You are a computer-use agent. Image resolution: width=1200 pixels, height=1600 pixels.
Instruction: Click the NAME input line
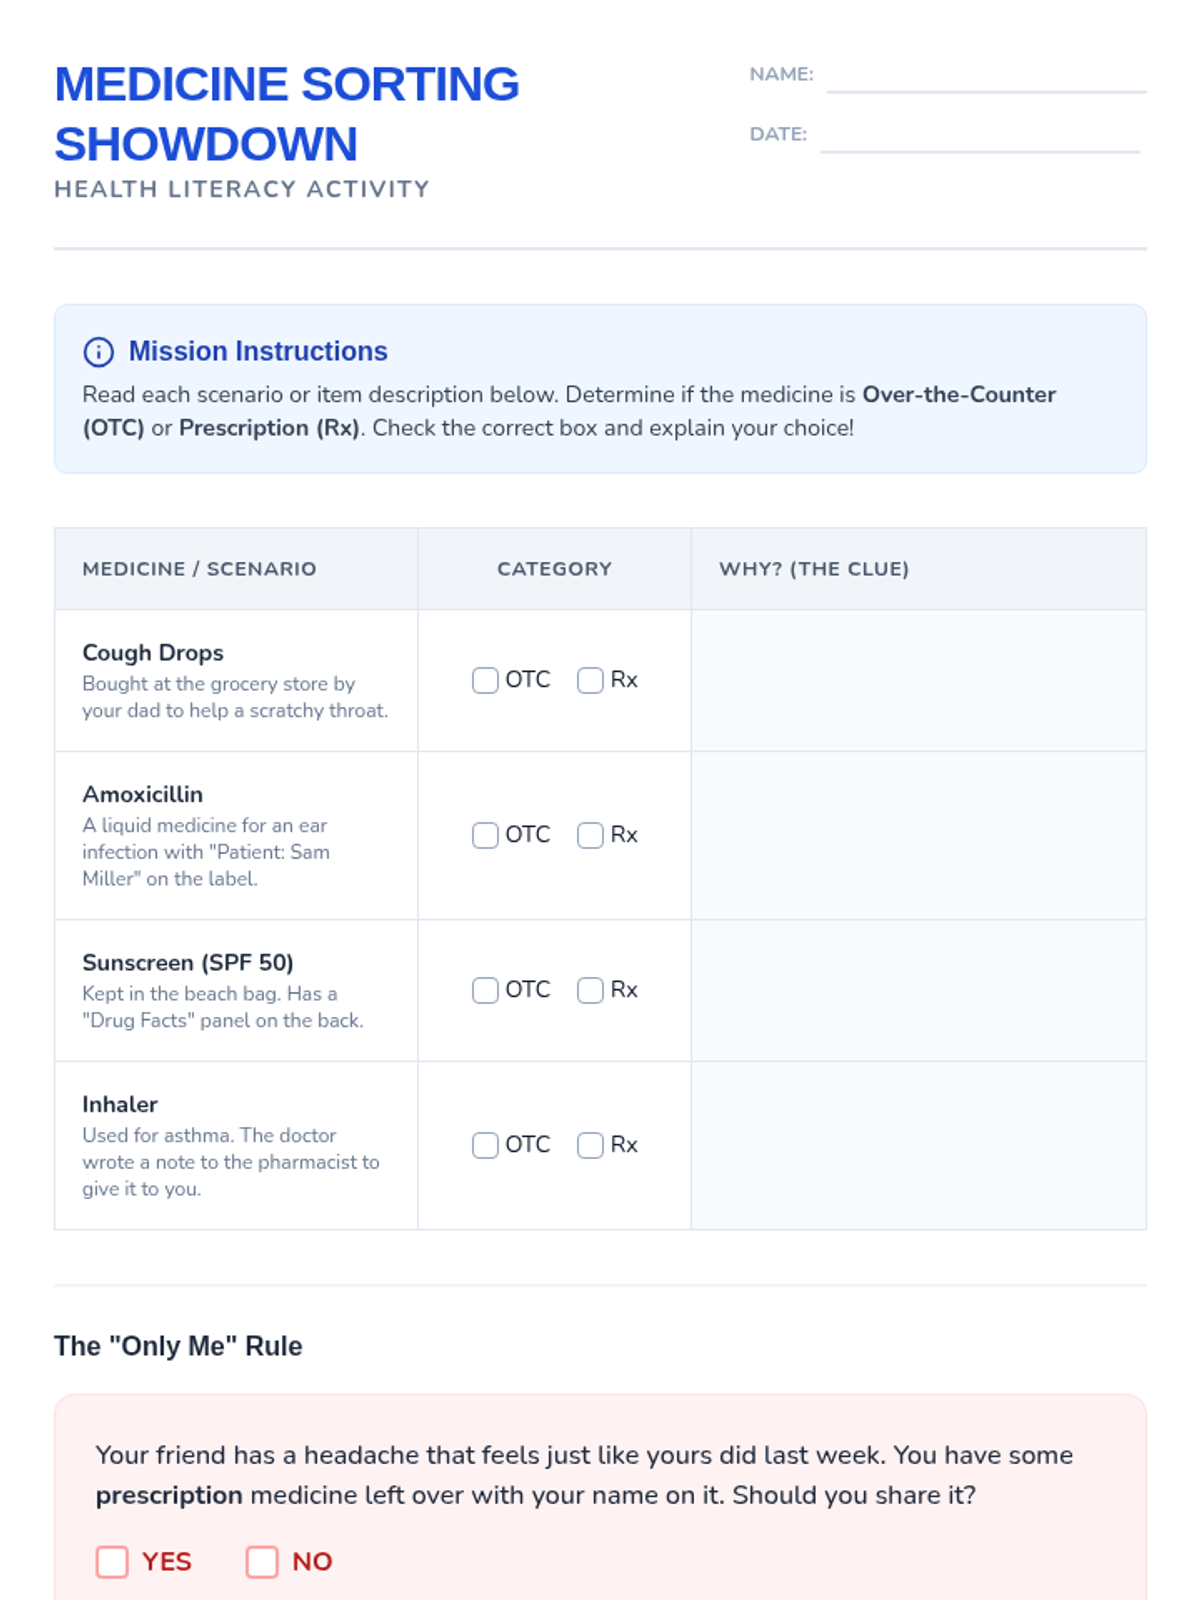[x=986, y=78]
